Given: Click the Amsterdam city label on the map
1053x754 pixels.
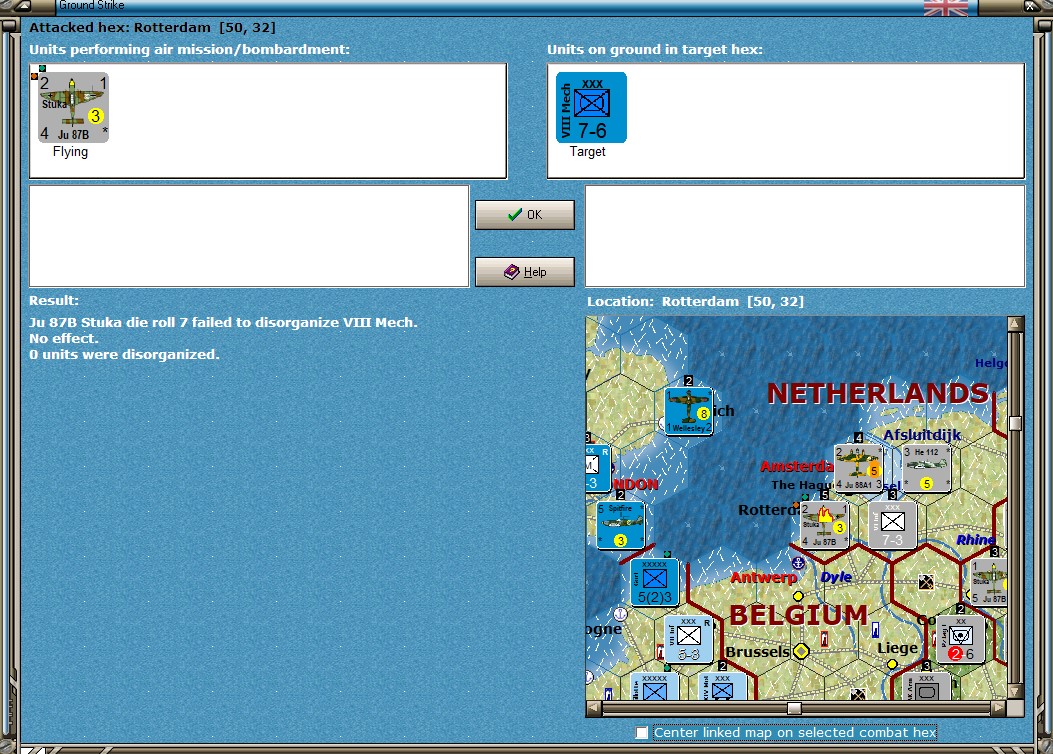Looking at the screenshot, I should (797, 466).
